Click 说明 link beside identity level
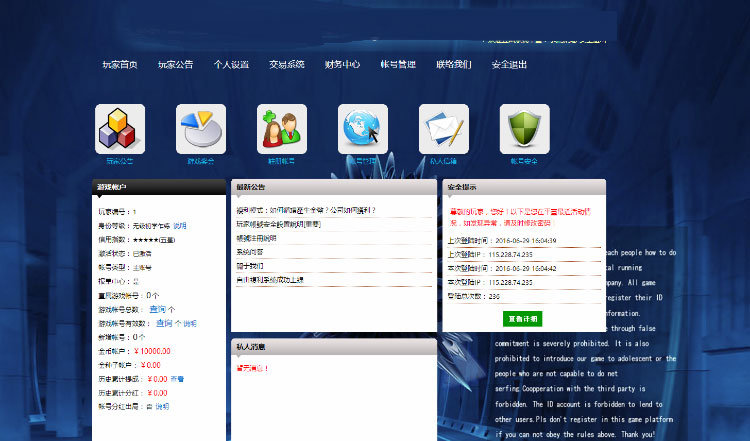Screen dimensions: 750x441 [x=180, y=226]
